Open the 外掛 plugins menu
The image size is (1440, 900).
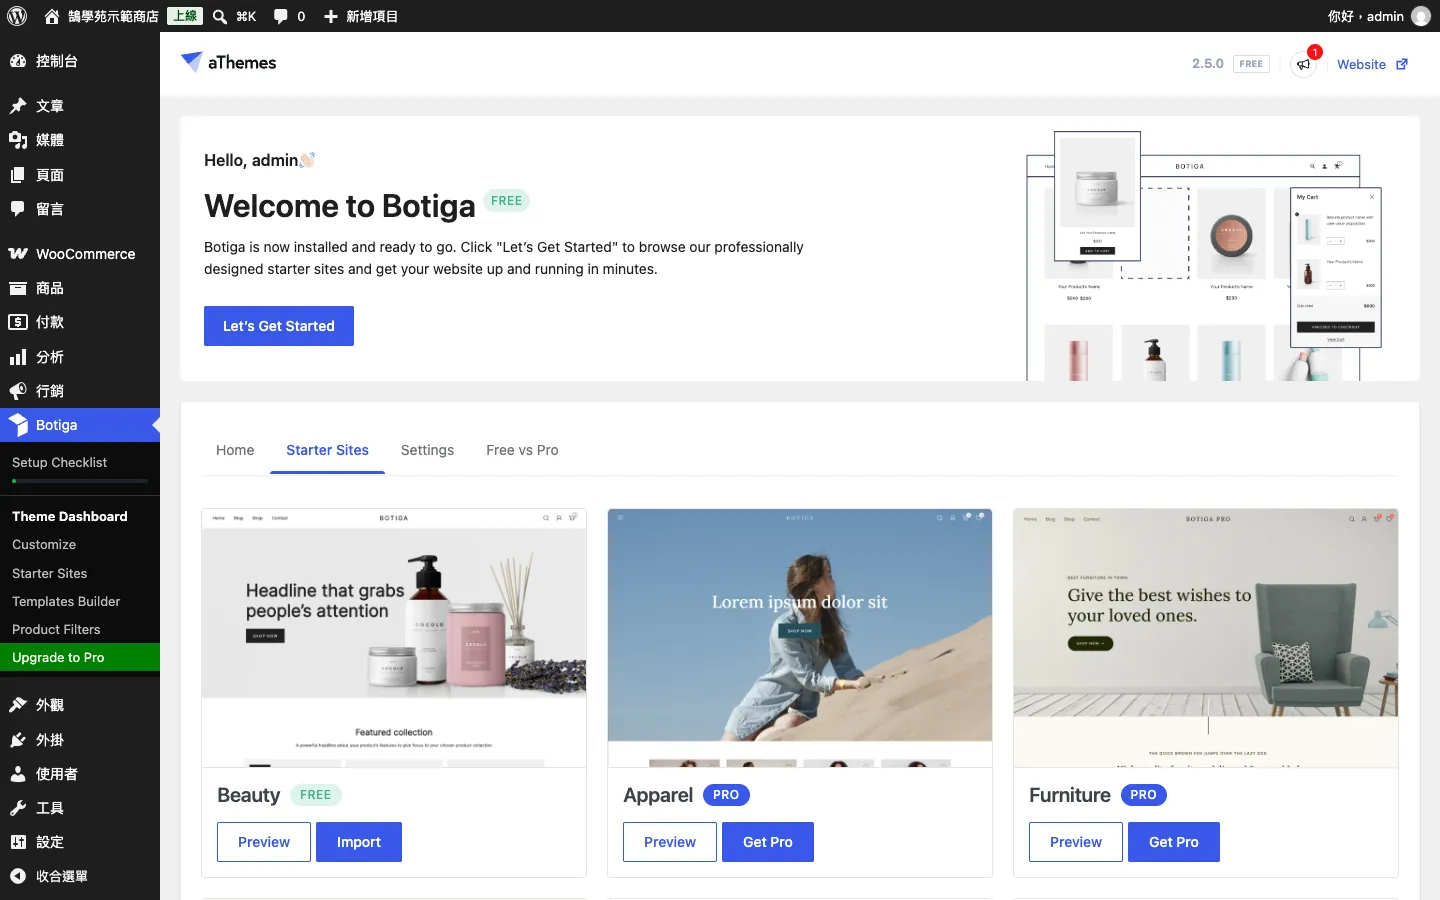click(x=80, y=740)
